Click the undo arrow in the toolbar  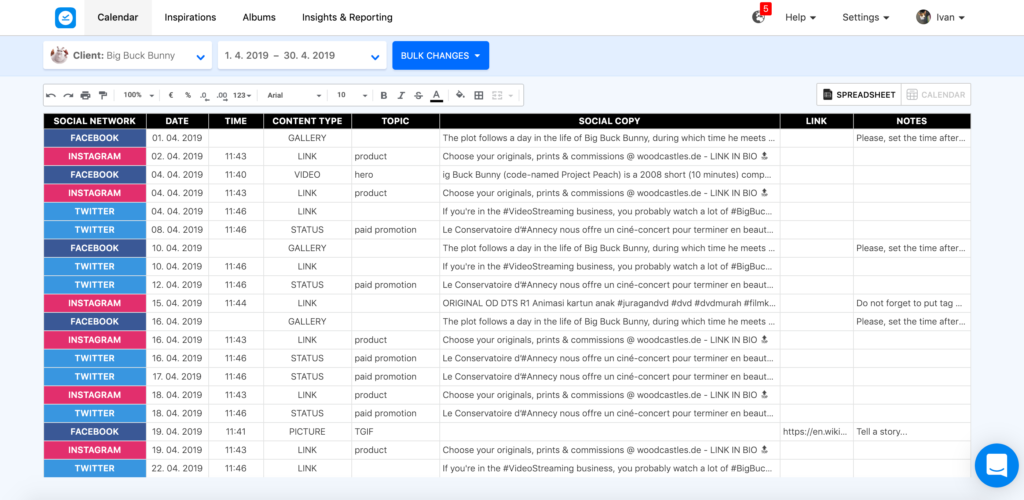click(x=51, y=95)
